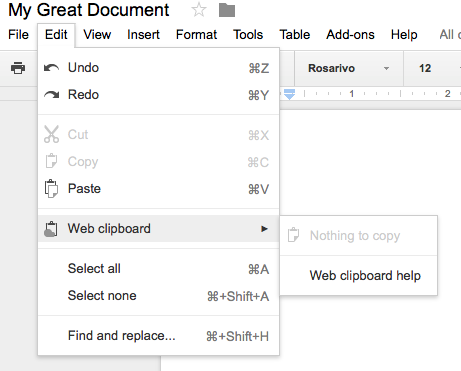The height and width of the screenshot is (371, 461).
Task: Click the My Great Document title
Action: pyautogui.click(x=89, y=10)
